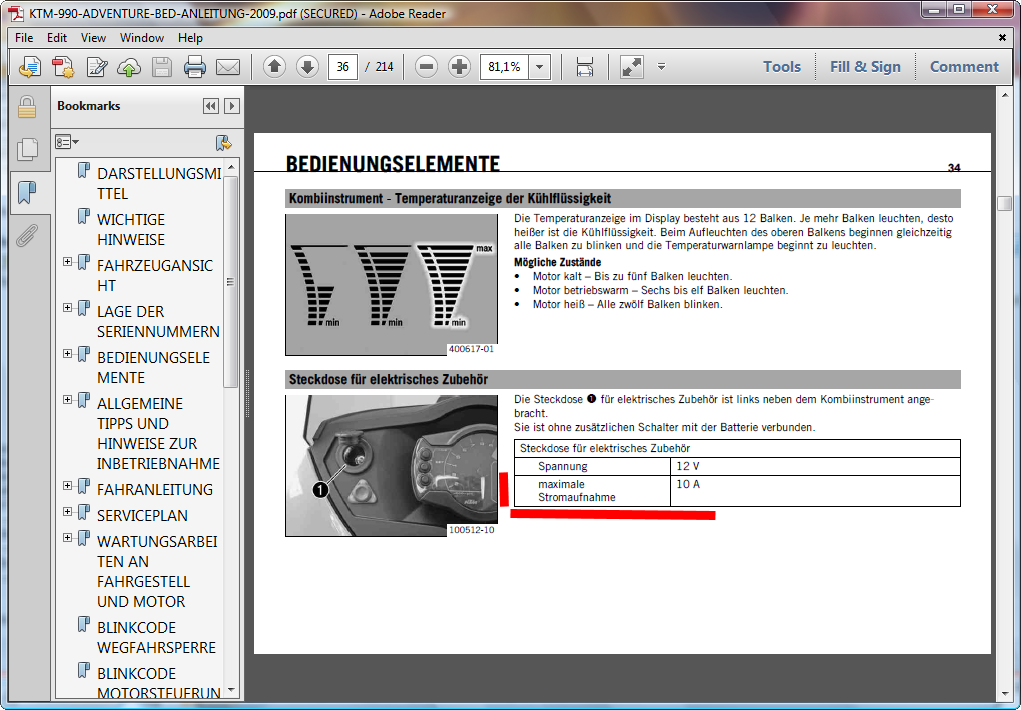The width and height of the screenshot is (1021, 710).
Task: Go to previous page with up arrow
Action: click(x=275, y=67)
